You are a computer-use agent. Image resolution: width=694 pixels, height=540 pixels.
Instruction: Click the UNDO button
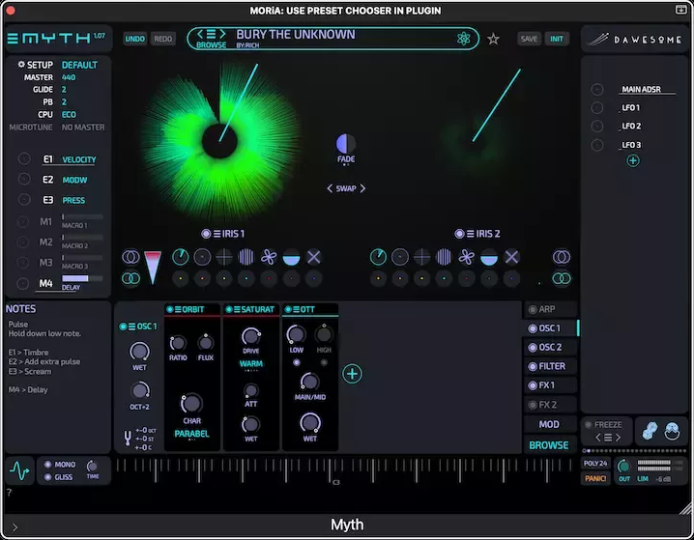[x=135, y=39]
